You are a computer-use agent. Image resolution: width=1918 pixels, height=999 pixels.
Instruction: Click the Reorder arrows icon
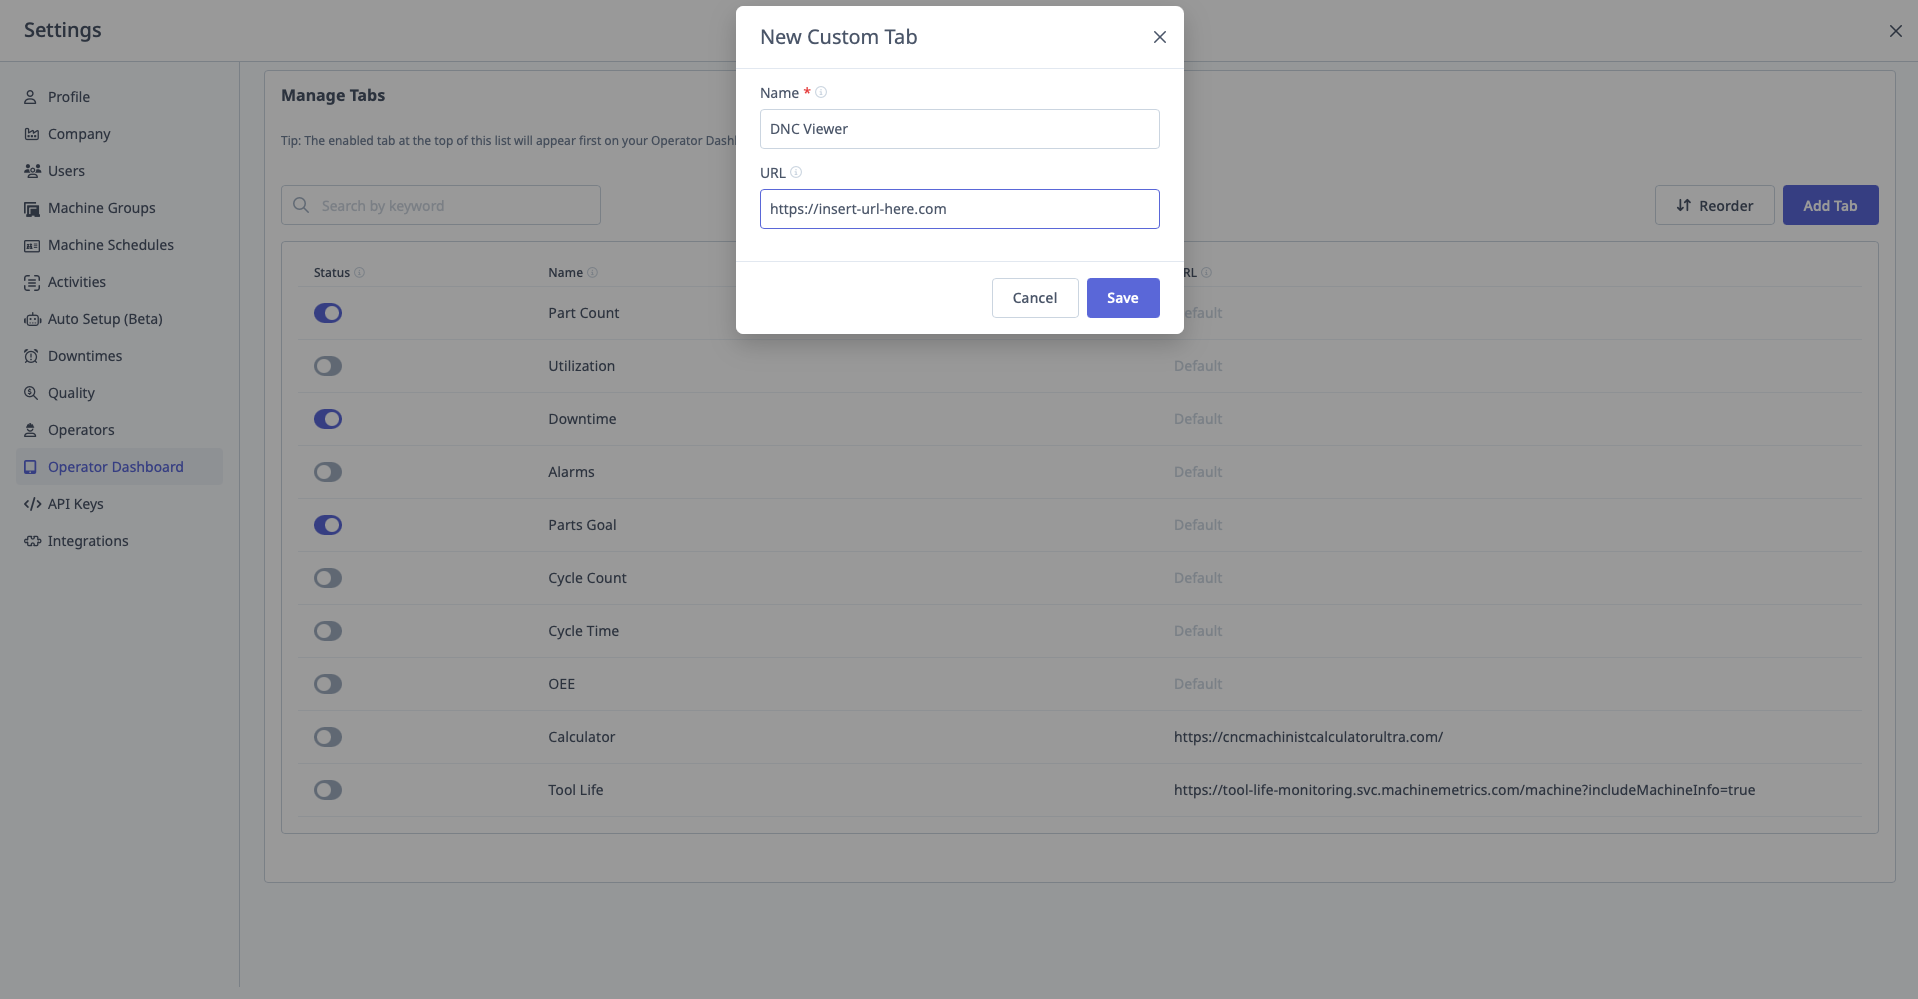point(1681,205)
